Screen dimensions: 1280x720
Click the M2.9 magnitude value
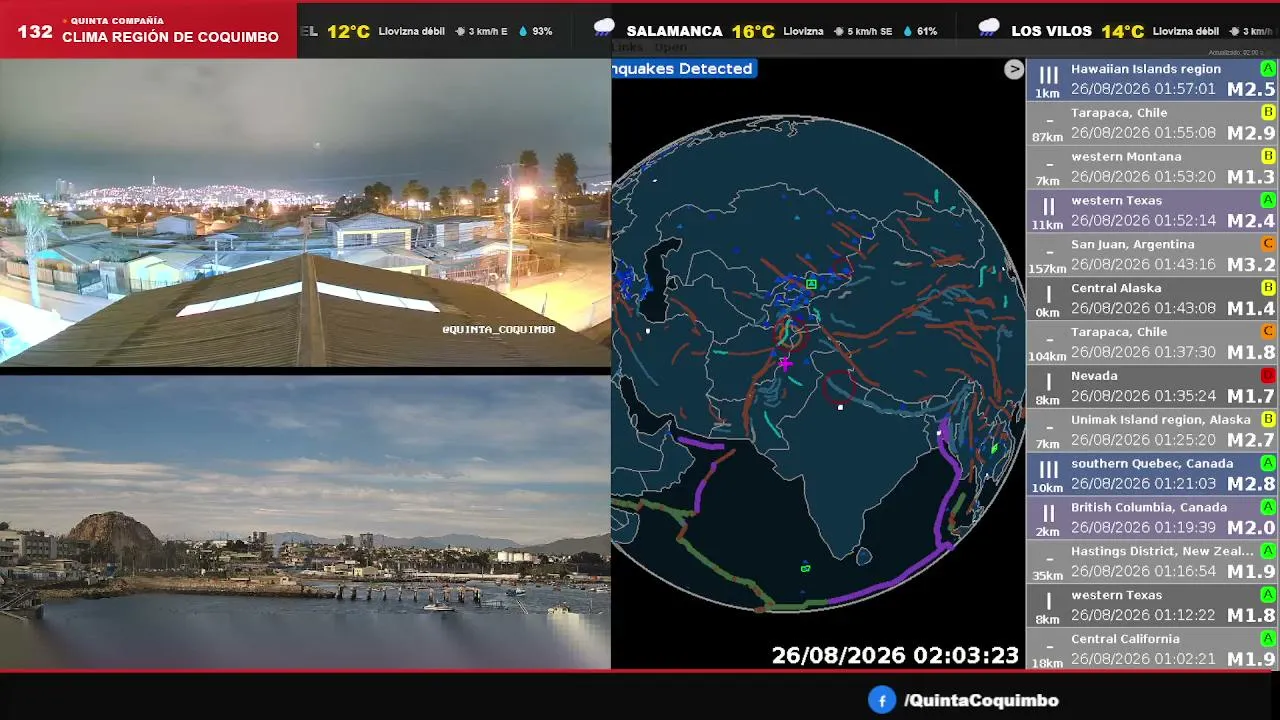1251,133
